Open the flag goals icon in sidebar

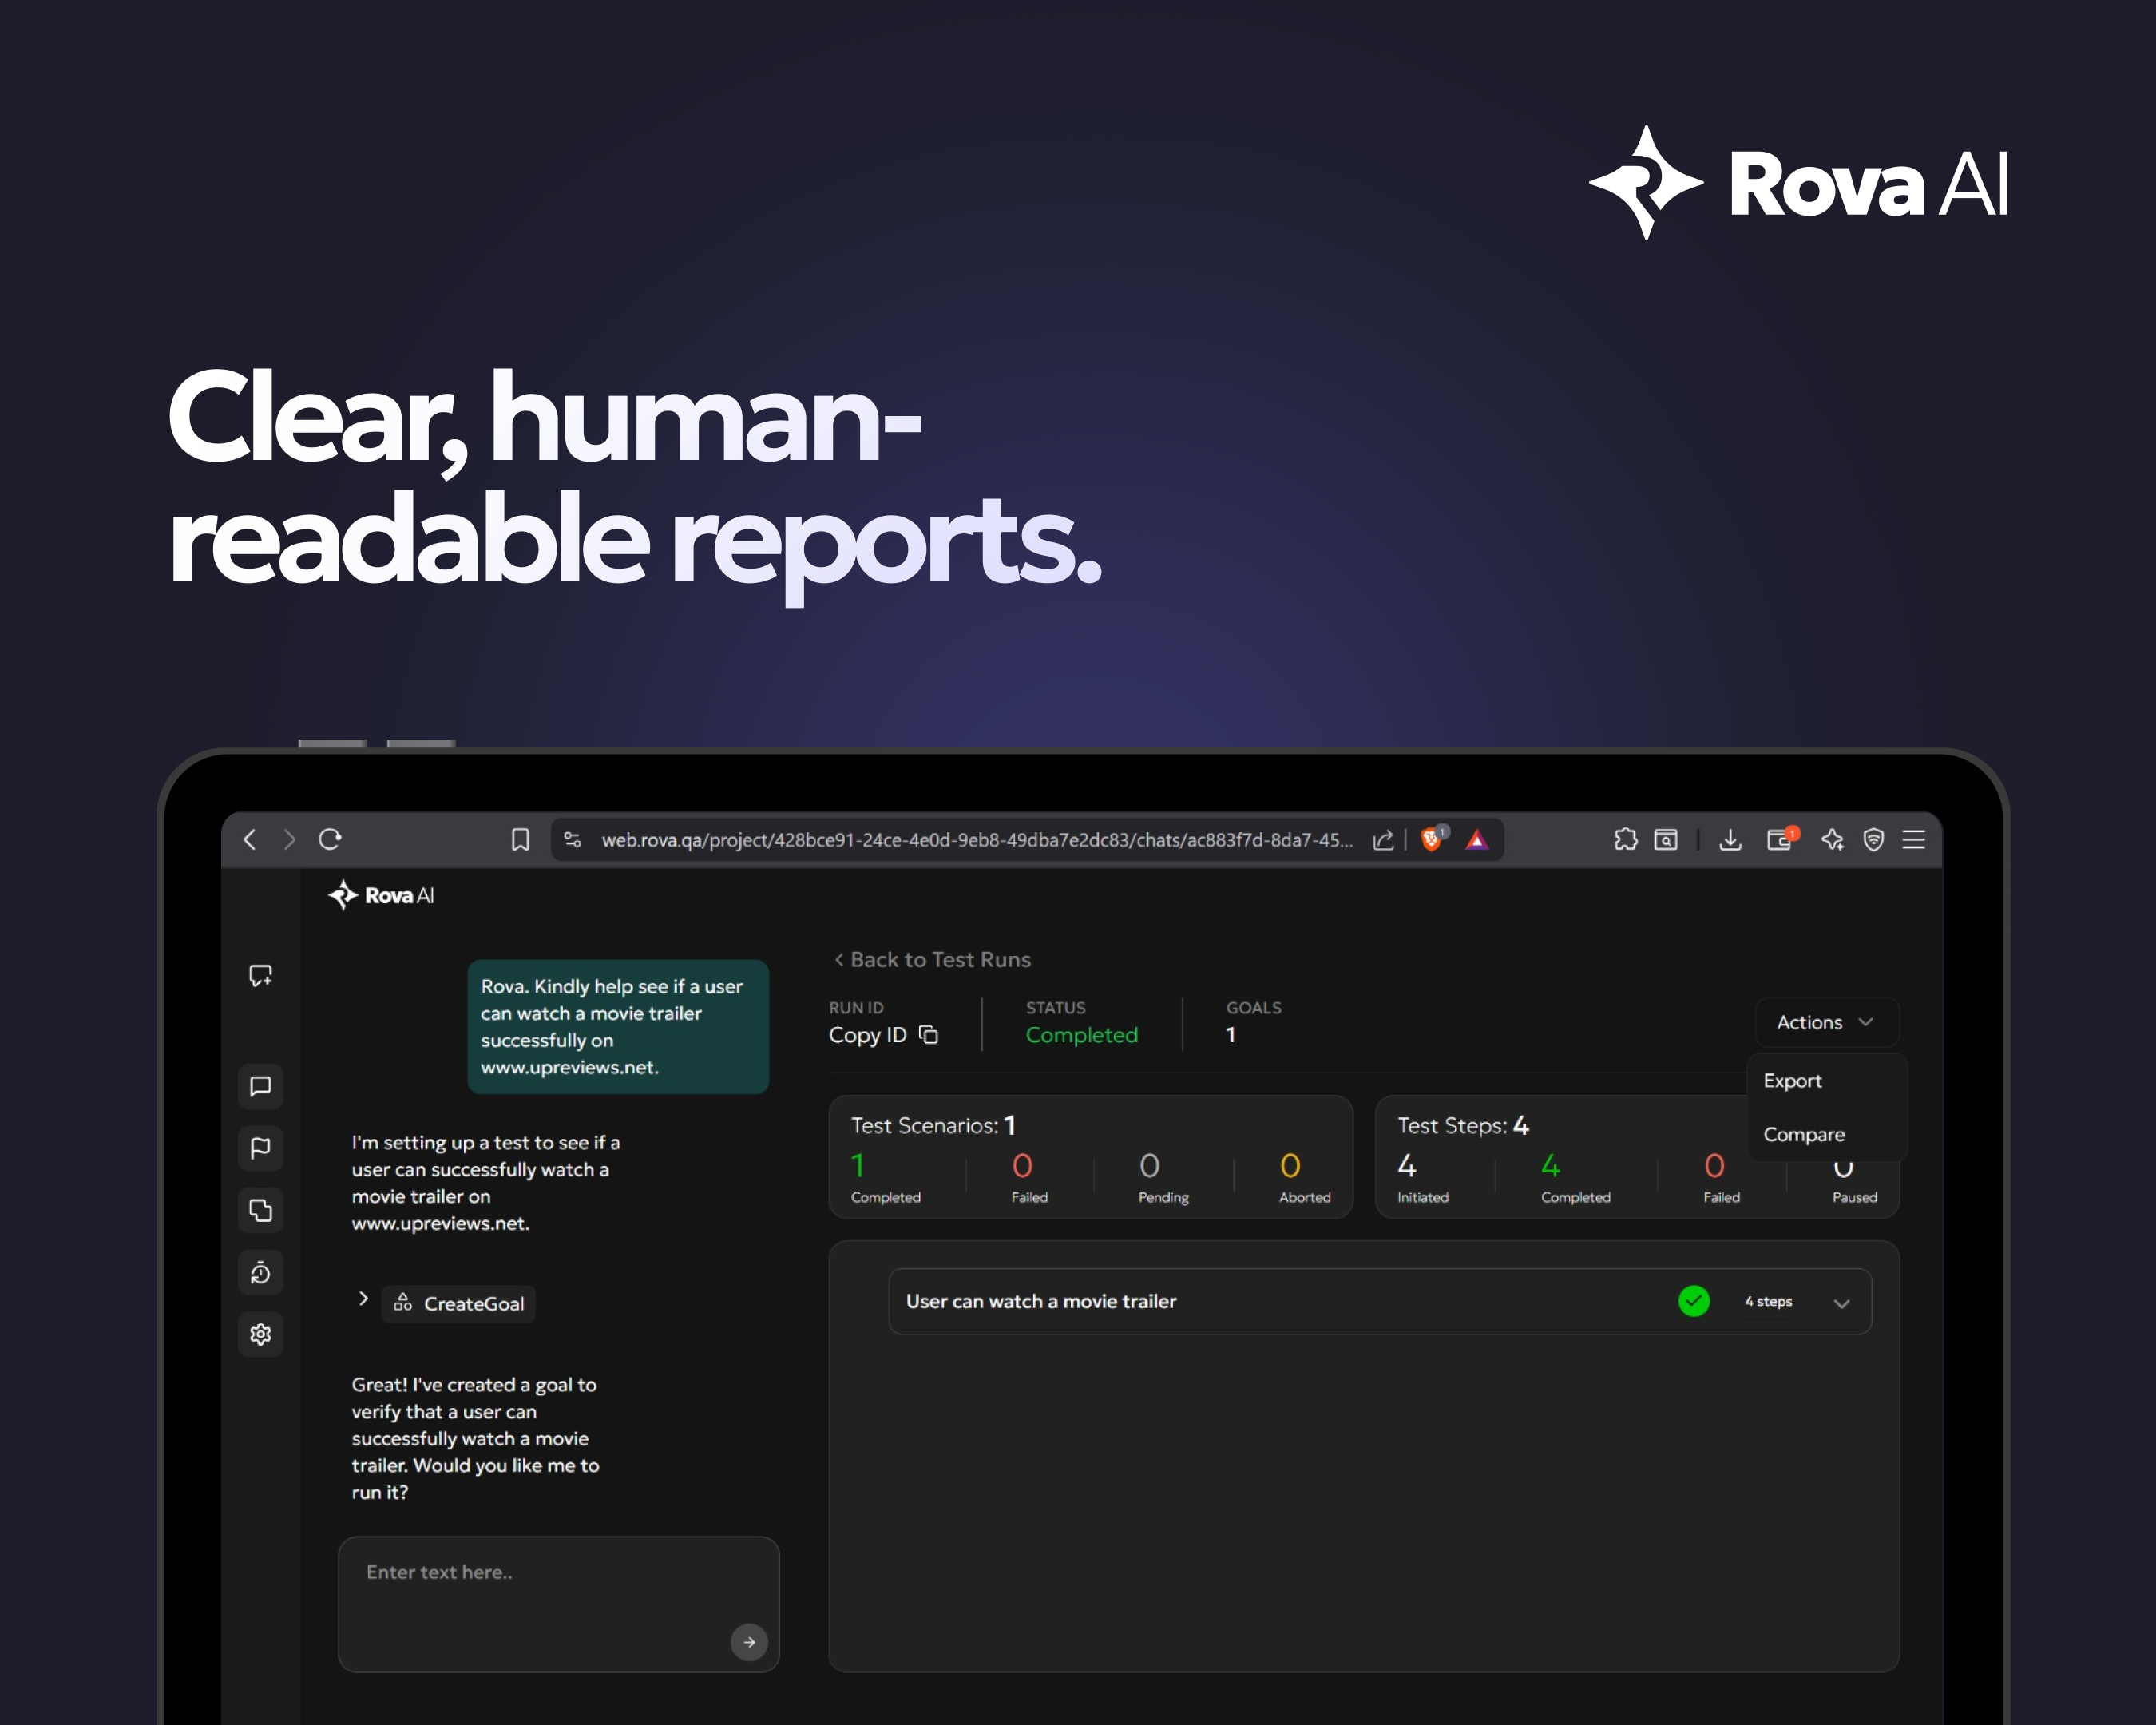point(260,1148)
